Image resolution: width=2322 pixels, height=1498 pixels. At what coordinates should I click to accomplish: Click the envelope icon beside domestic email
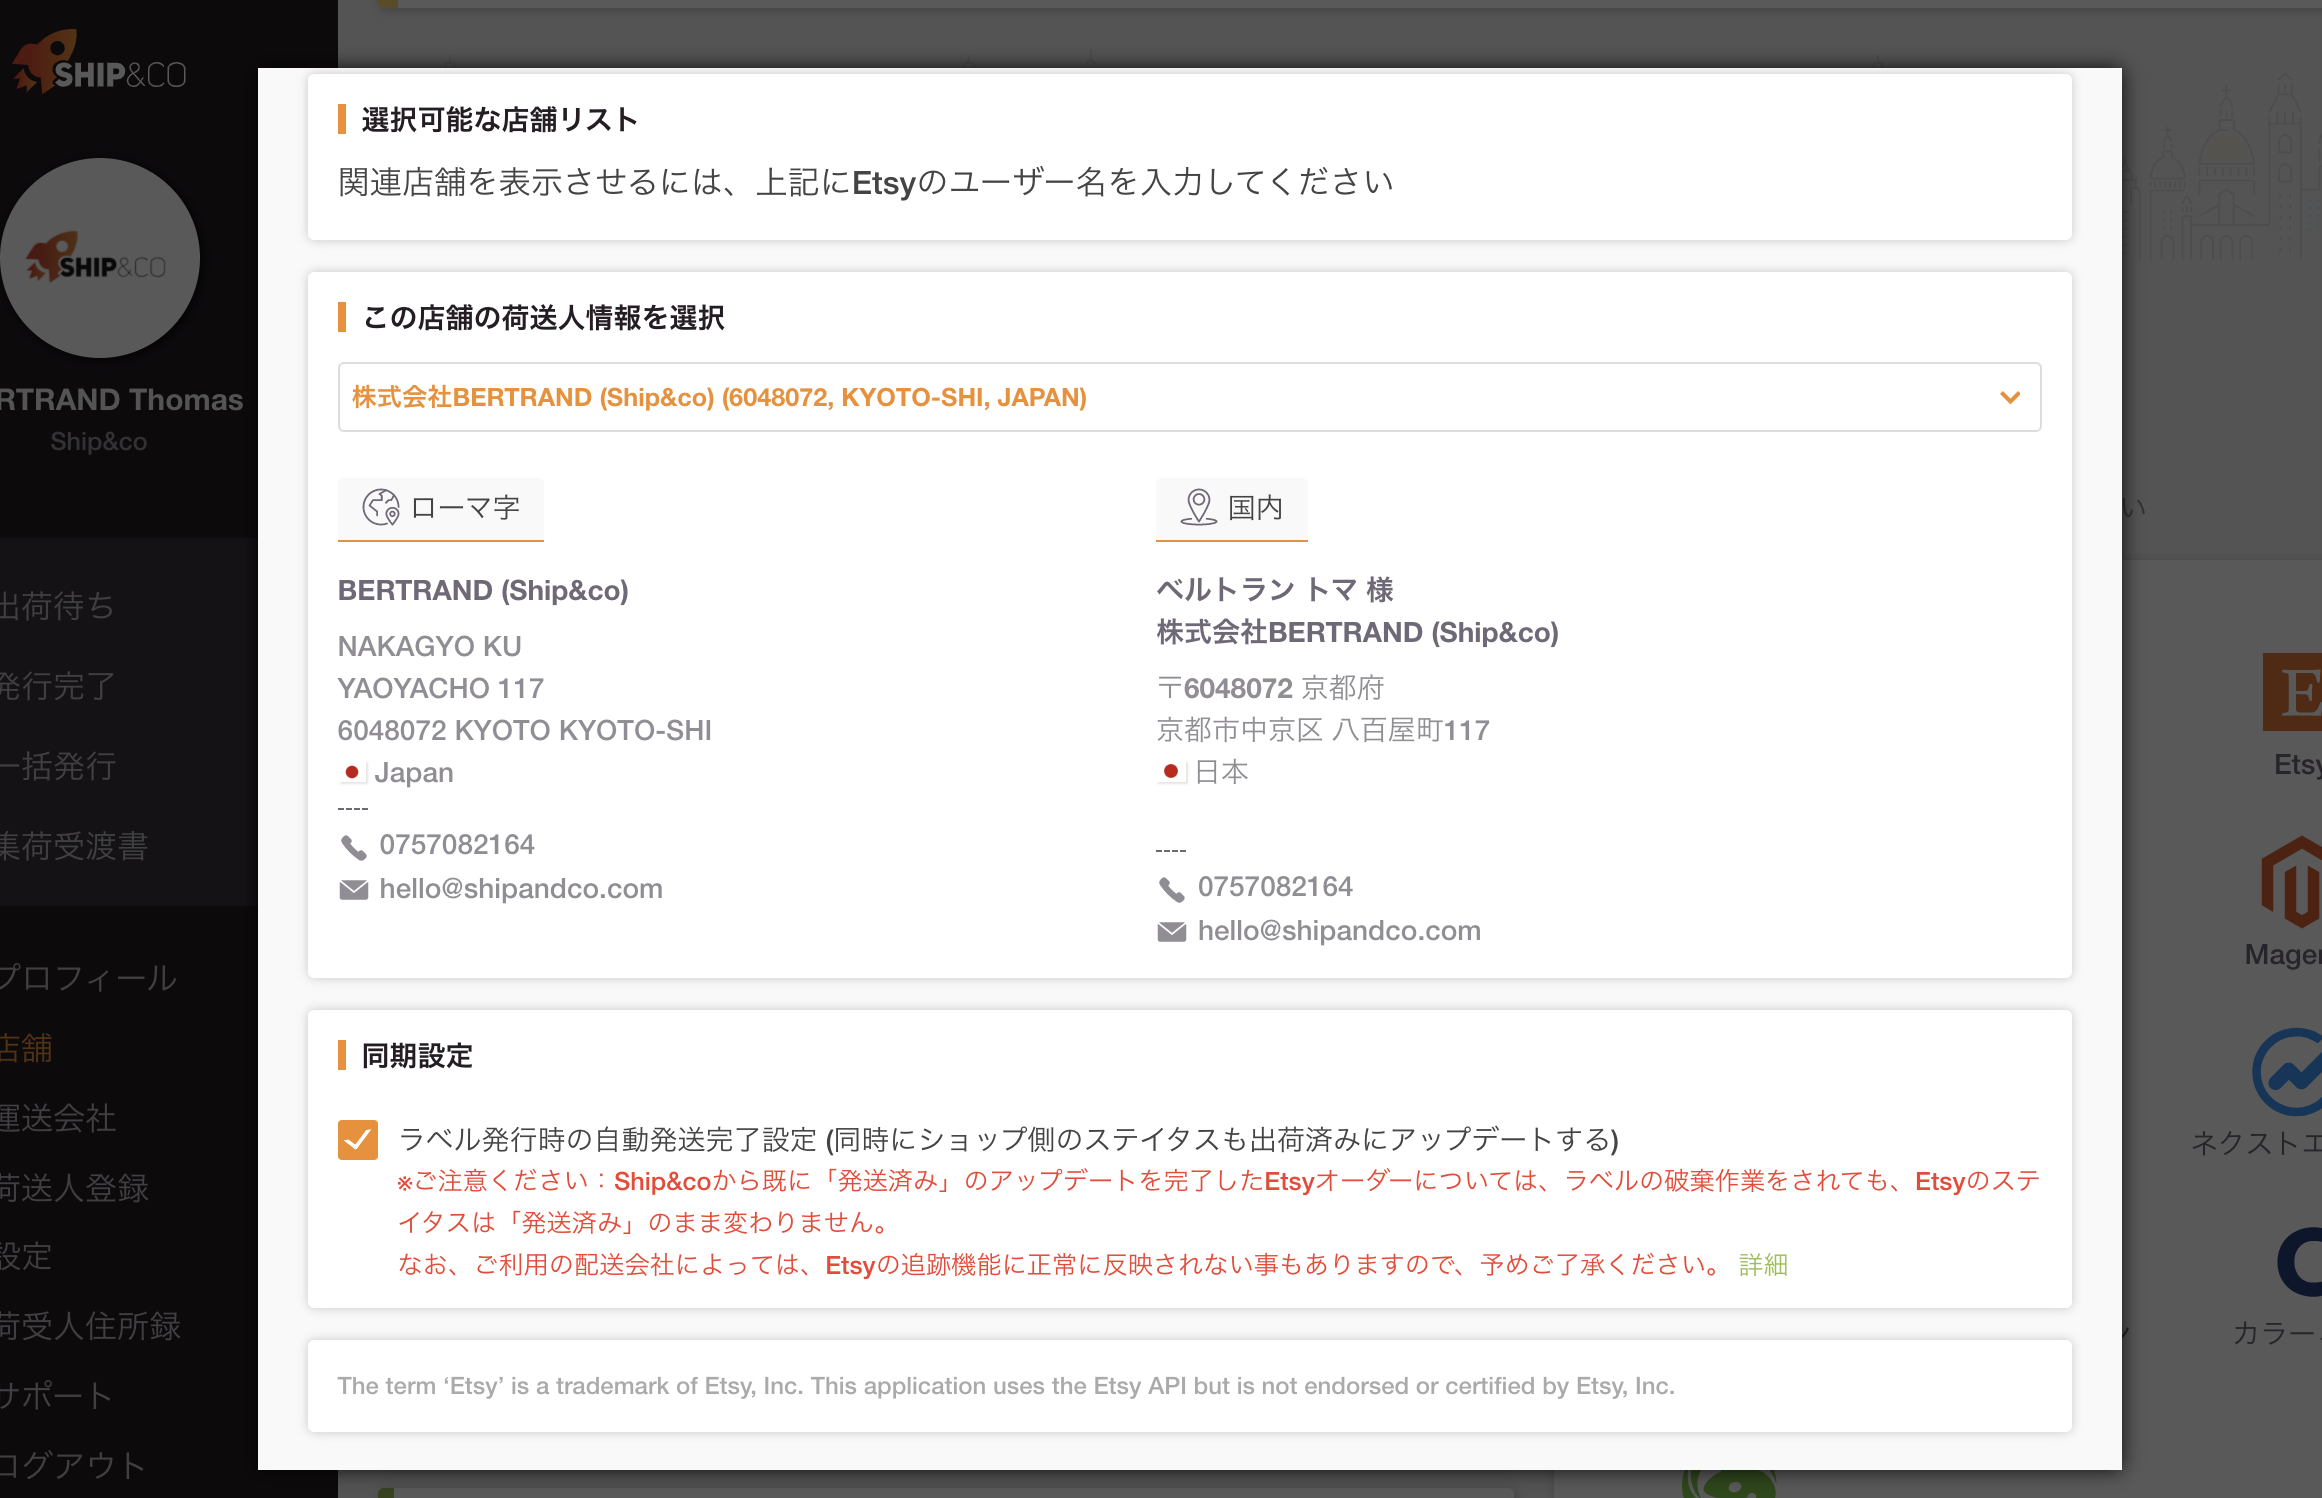pos(1171,931)
